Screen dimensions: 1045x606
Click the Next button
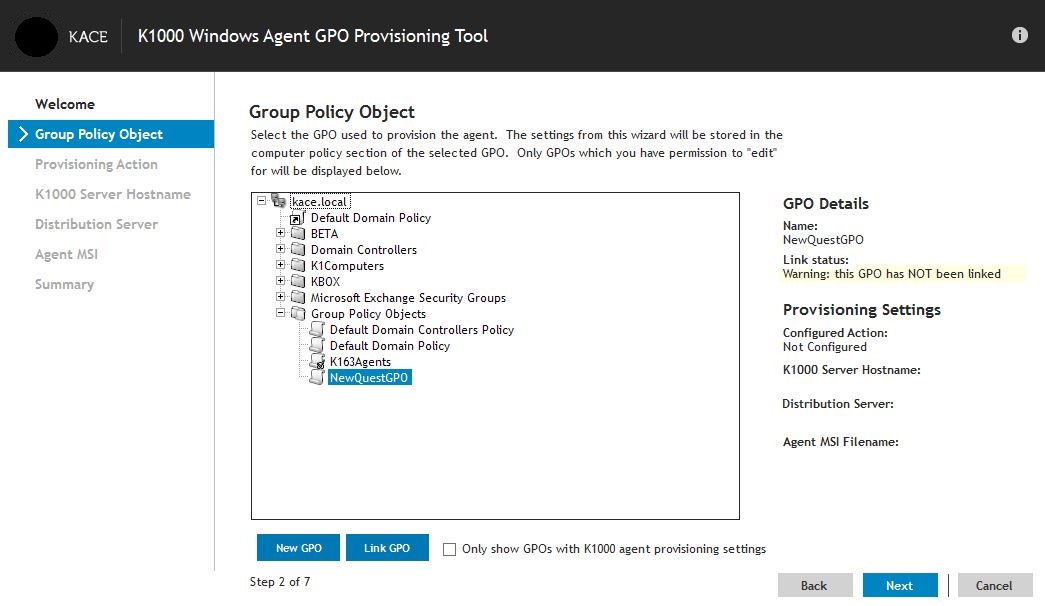pos(899,585)
